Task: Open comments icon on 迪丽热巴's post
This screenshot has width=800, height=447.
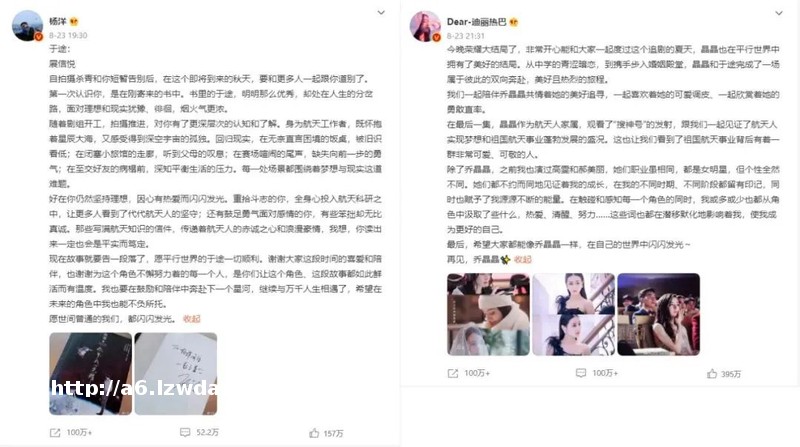Action: 581,373
